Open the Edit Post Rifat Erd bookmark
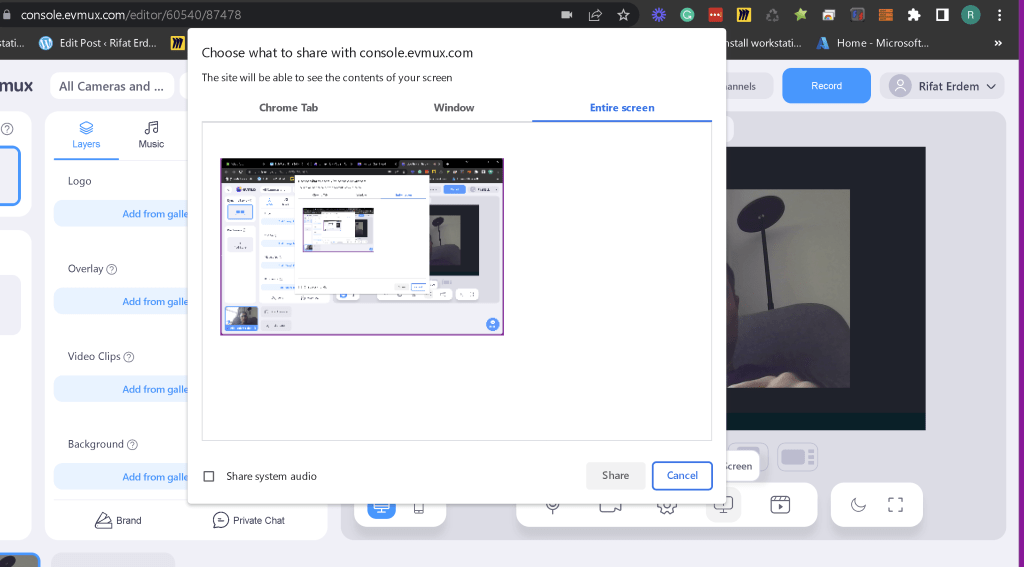Screen dimensions: 1024x567 [x=98, y=43]
